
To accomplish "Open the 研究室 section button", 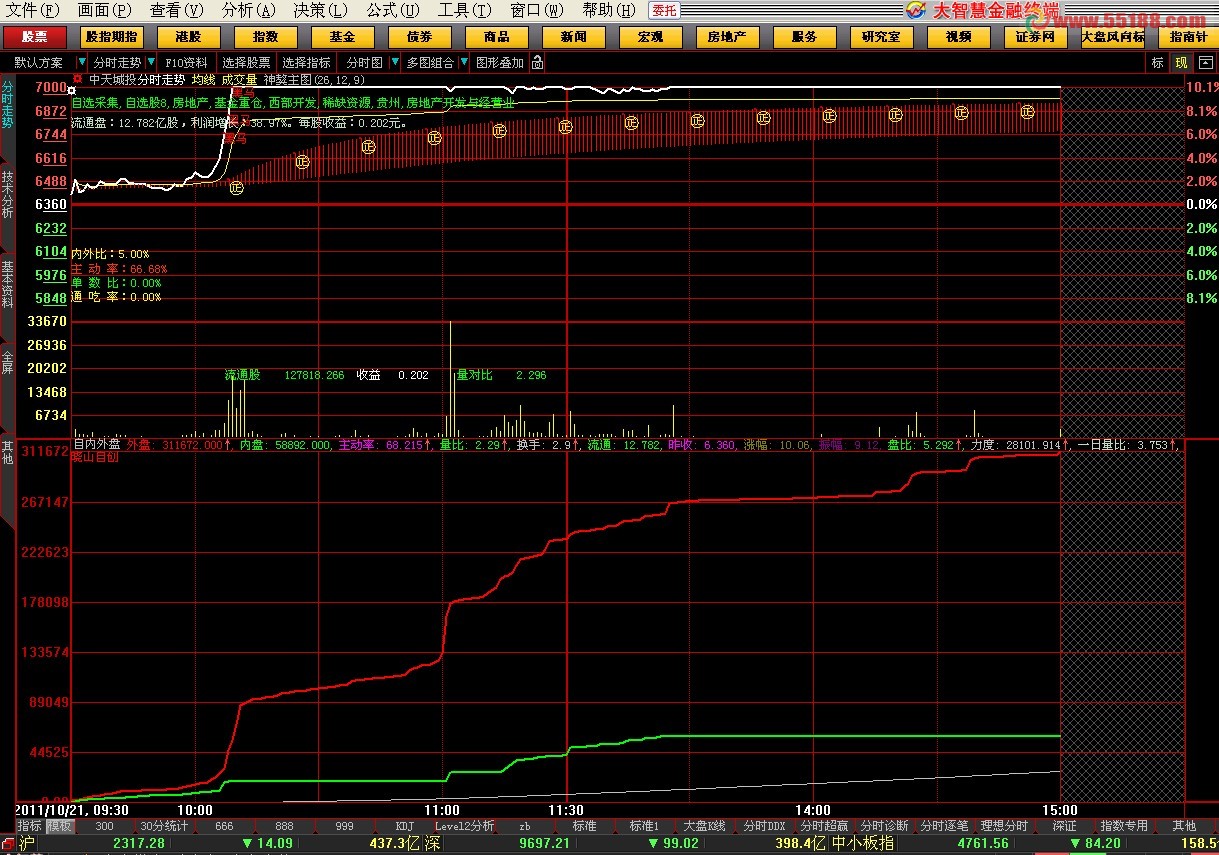I will tap(881, 37).
